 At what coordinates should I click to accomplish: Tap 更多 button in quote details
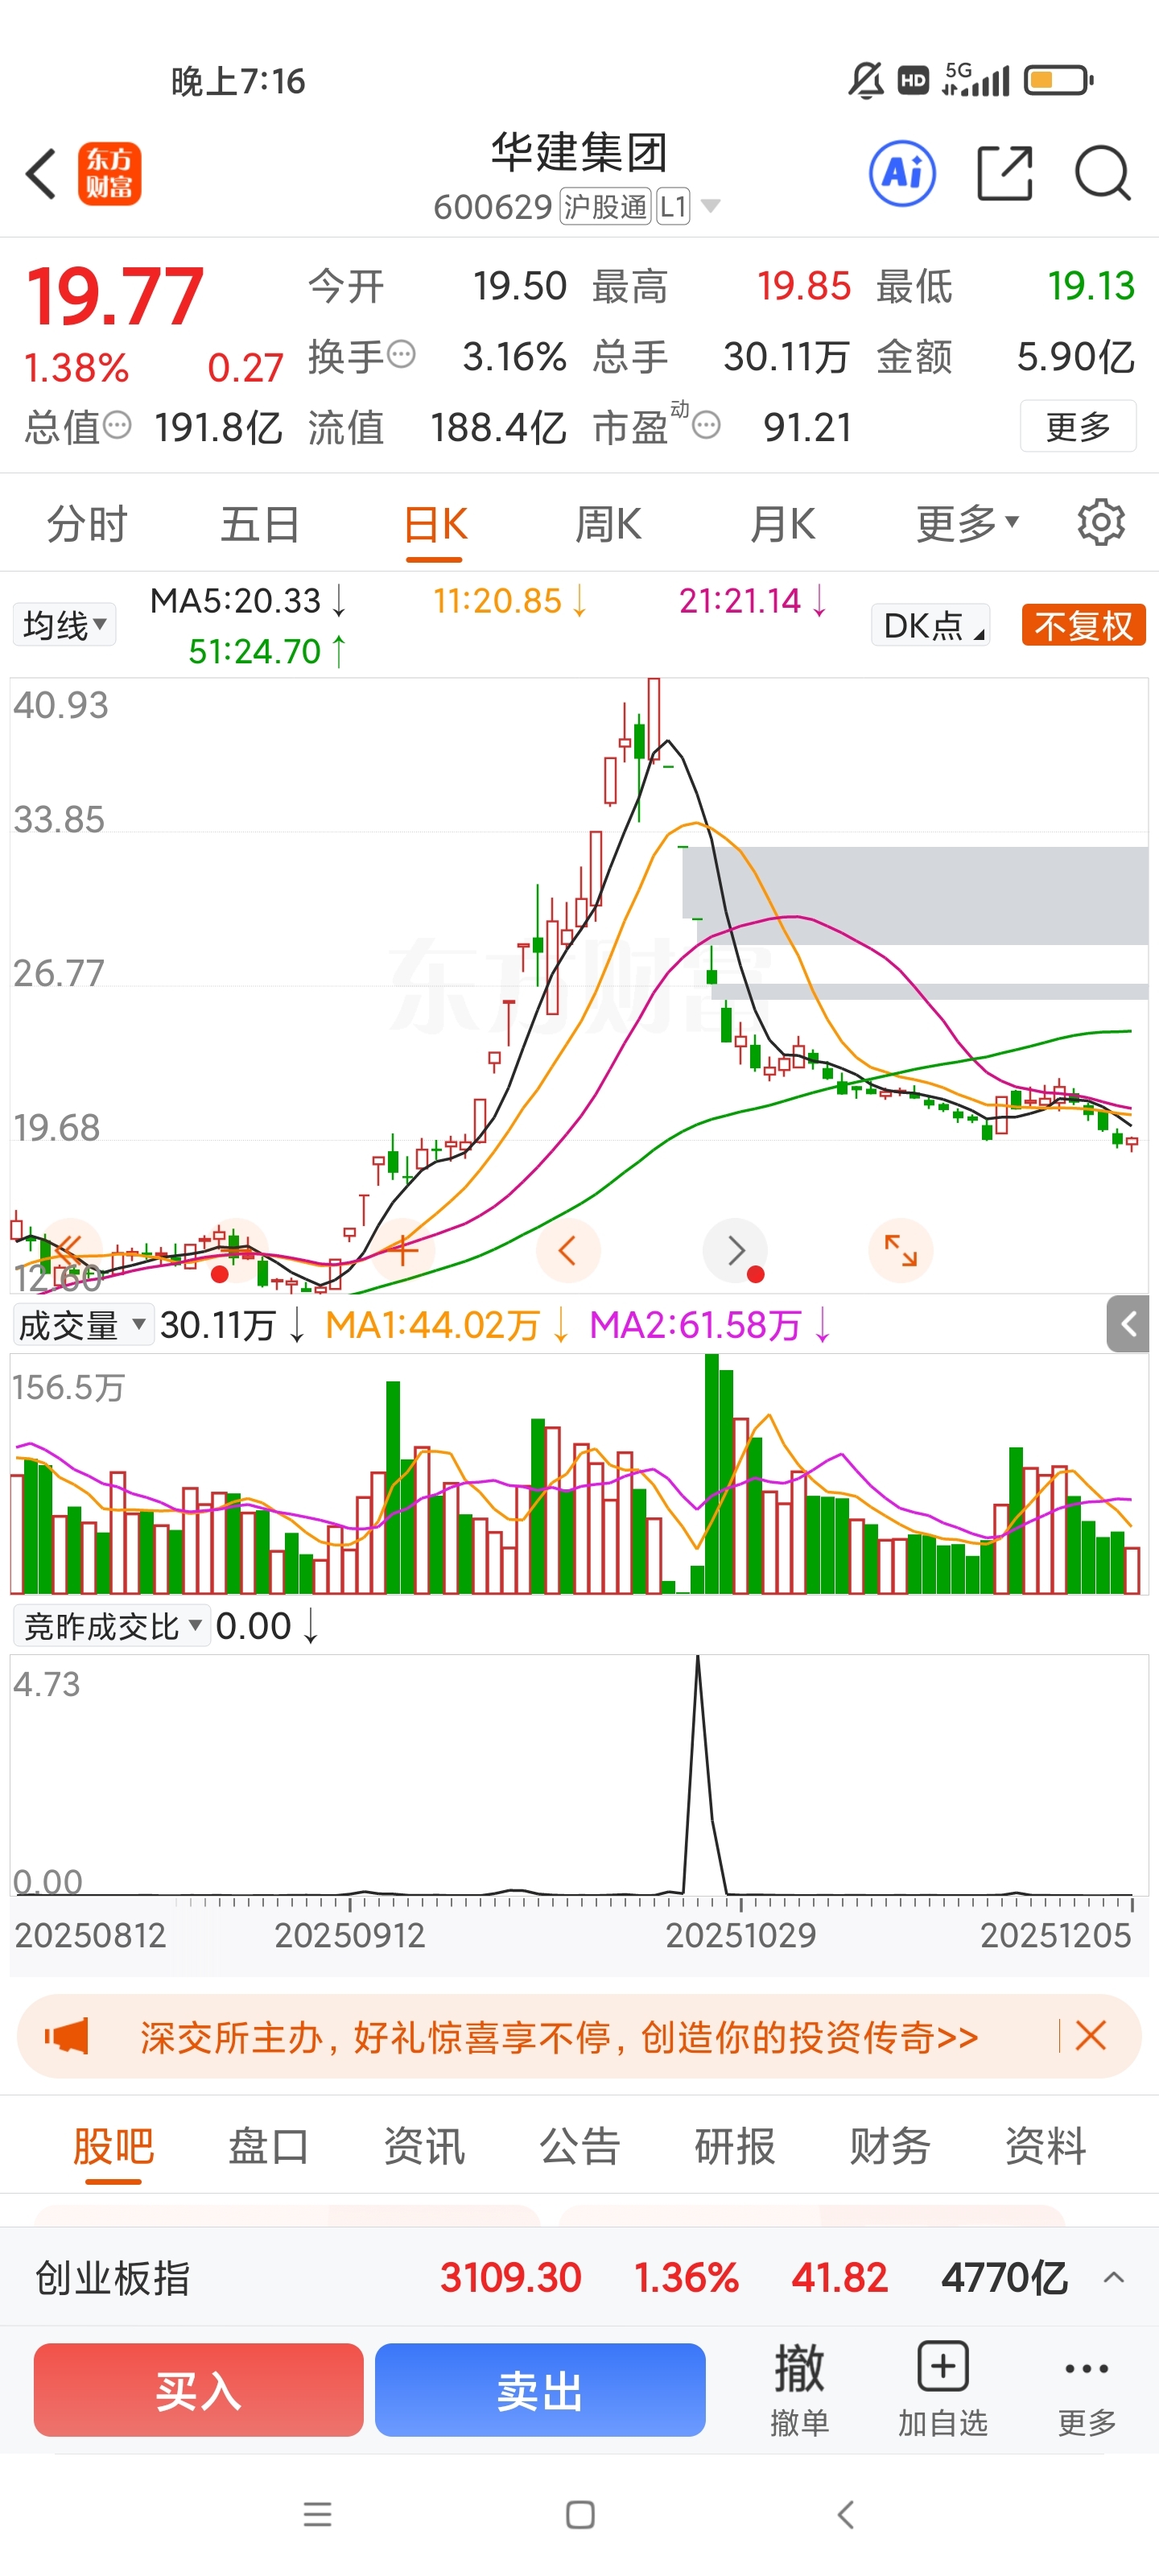(x=1077, y=426)
